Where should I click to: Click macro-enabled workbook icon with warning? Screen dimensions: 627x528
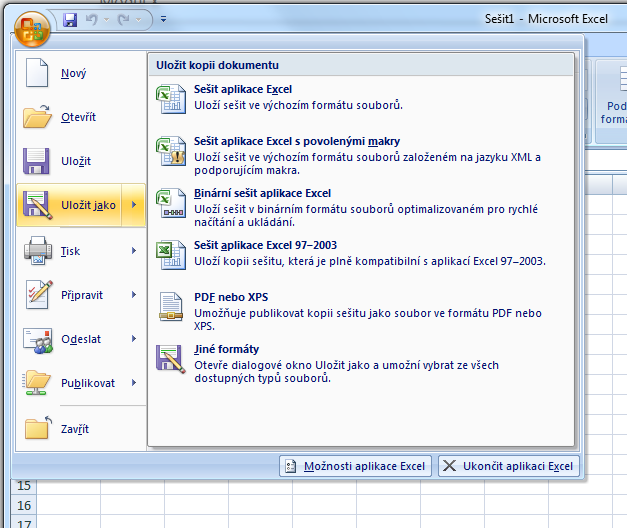tap(171, 151)
